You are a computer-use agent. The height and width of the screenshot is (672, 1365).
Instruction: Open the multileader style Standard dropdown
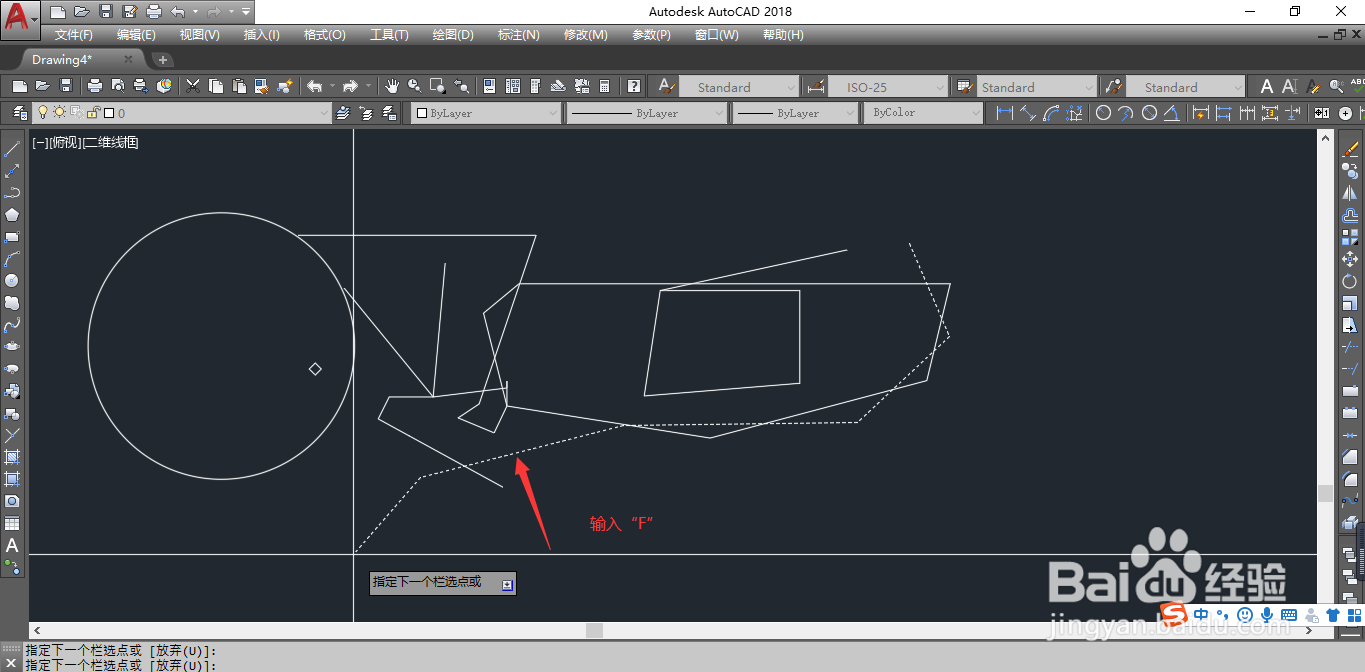point(1186,87)
